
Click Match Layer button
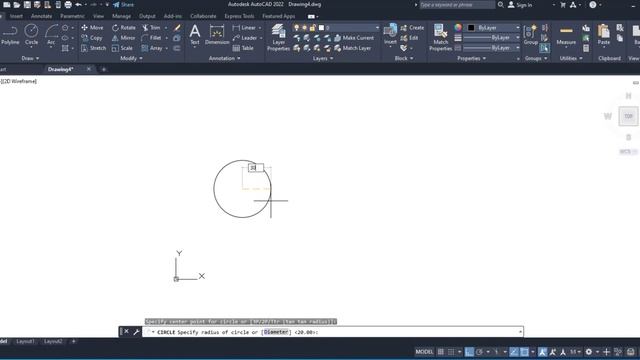click(353, 48)
